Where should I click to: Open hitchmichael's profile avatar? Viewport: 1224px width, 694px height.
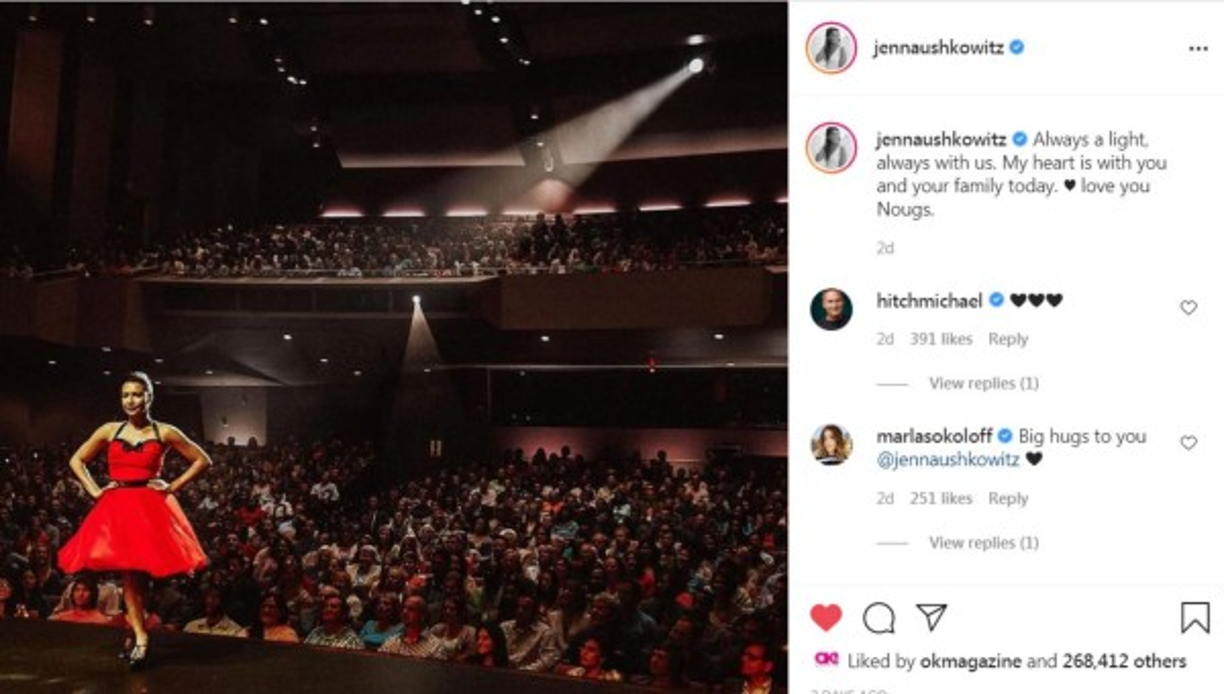tap(831, 309)
